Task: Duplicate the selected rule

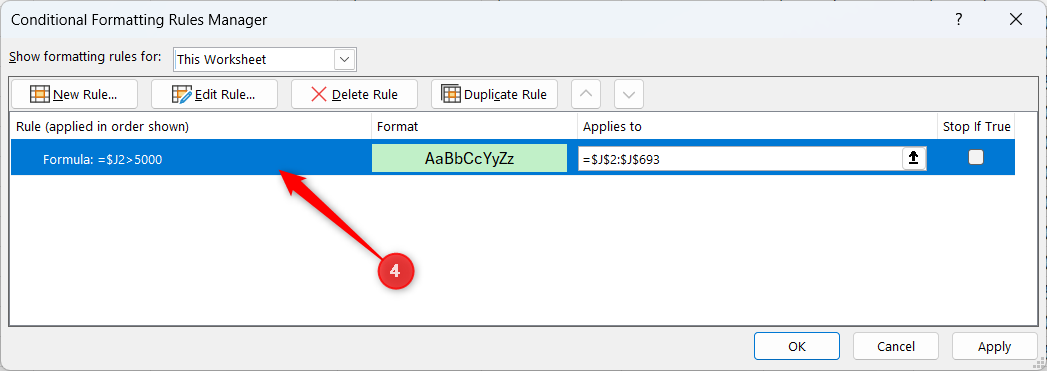Action: point(495,94)
